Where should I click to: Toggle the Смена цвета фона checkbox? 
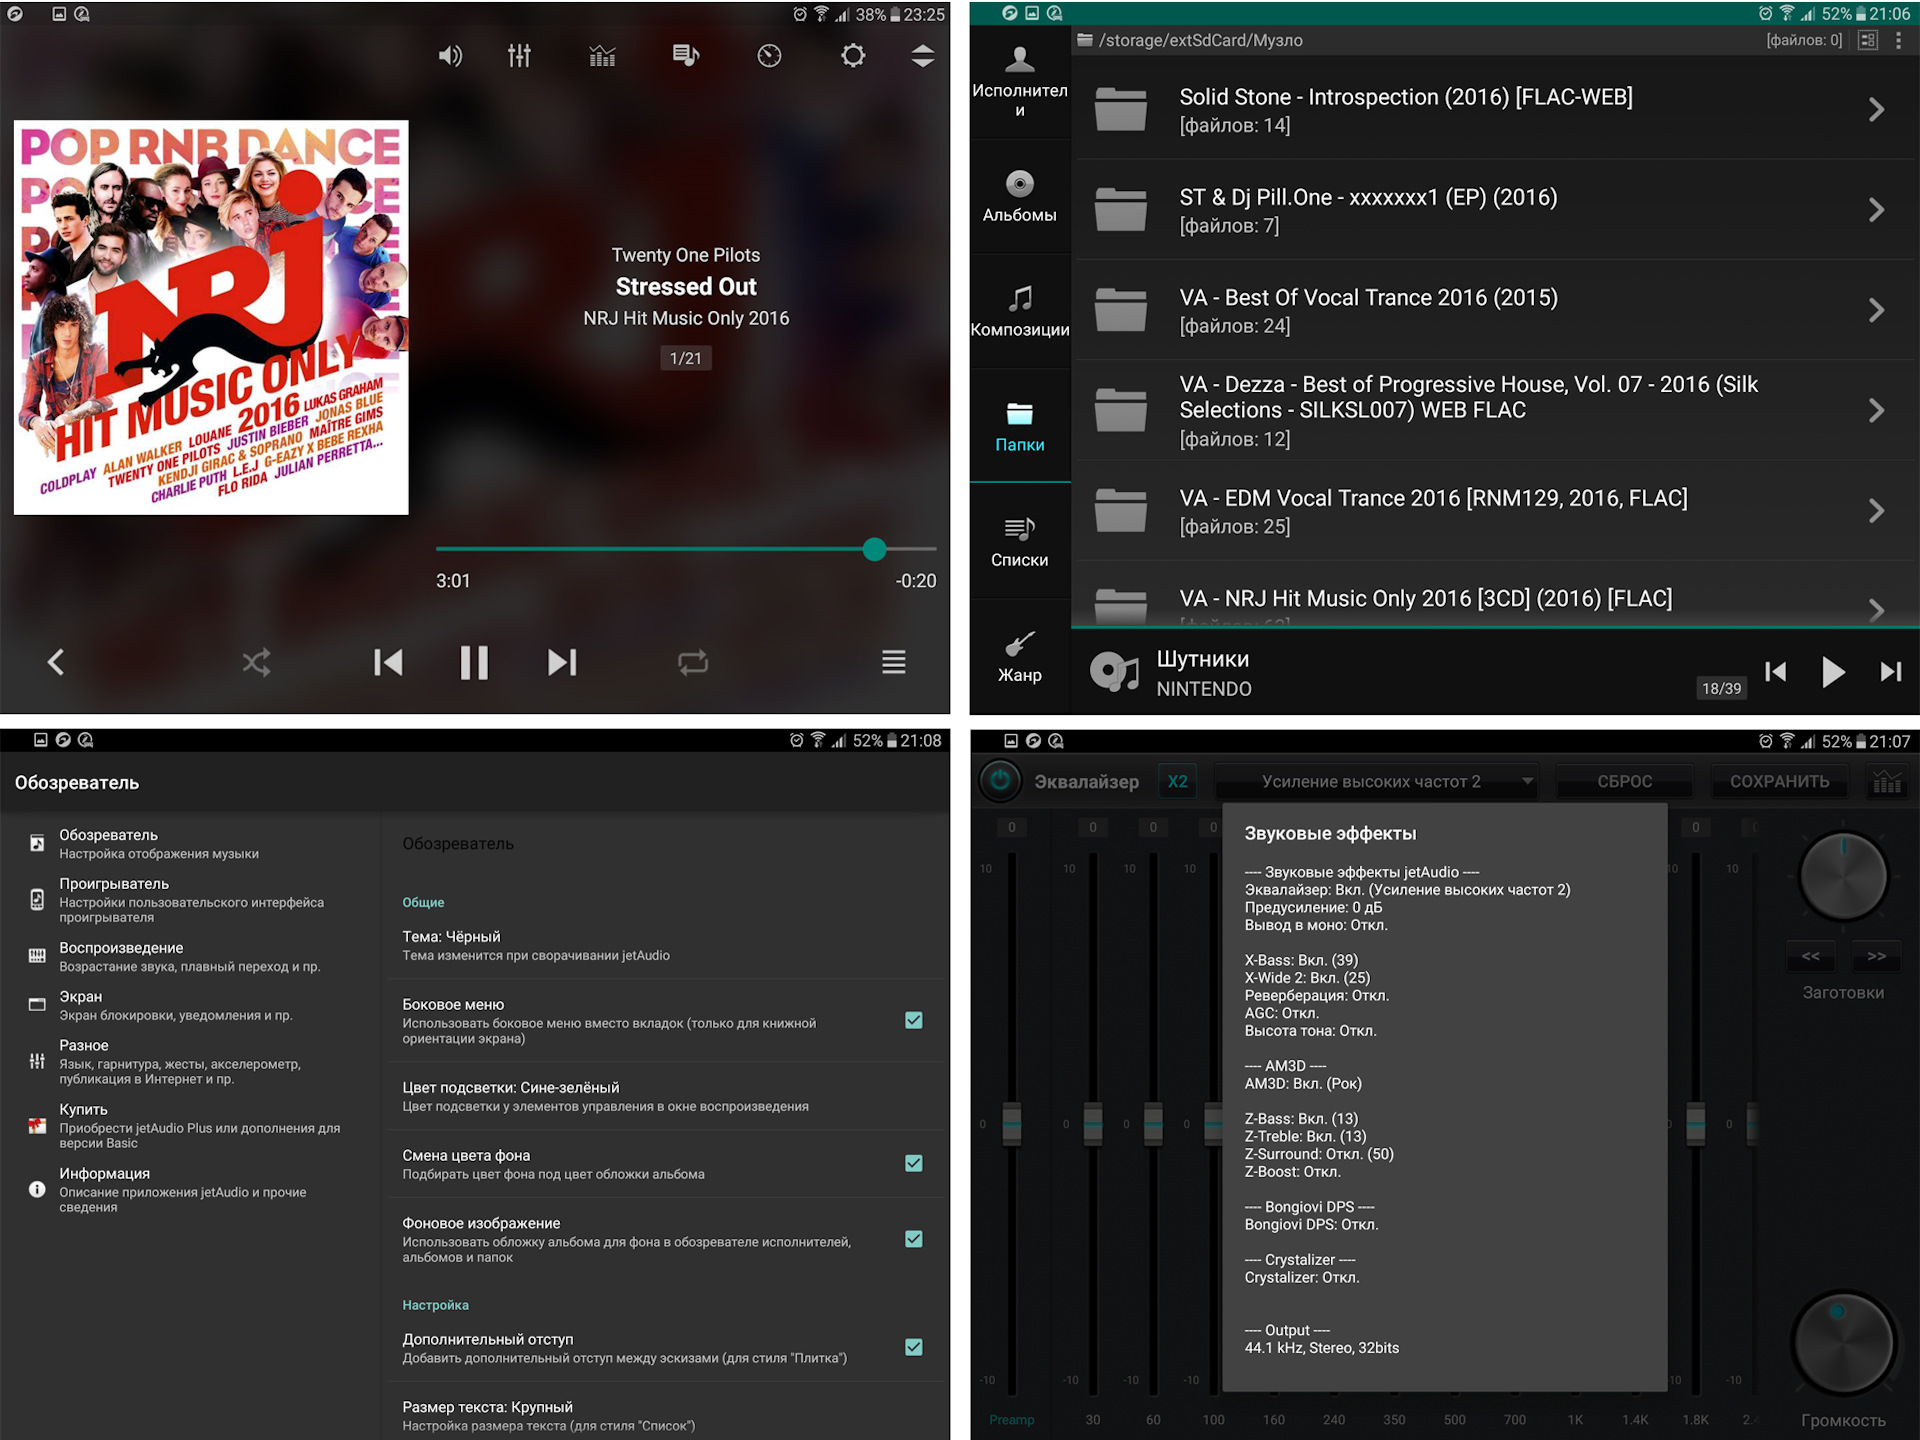[x=914, y=1163]
